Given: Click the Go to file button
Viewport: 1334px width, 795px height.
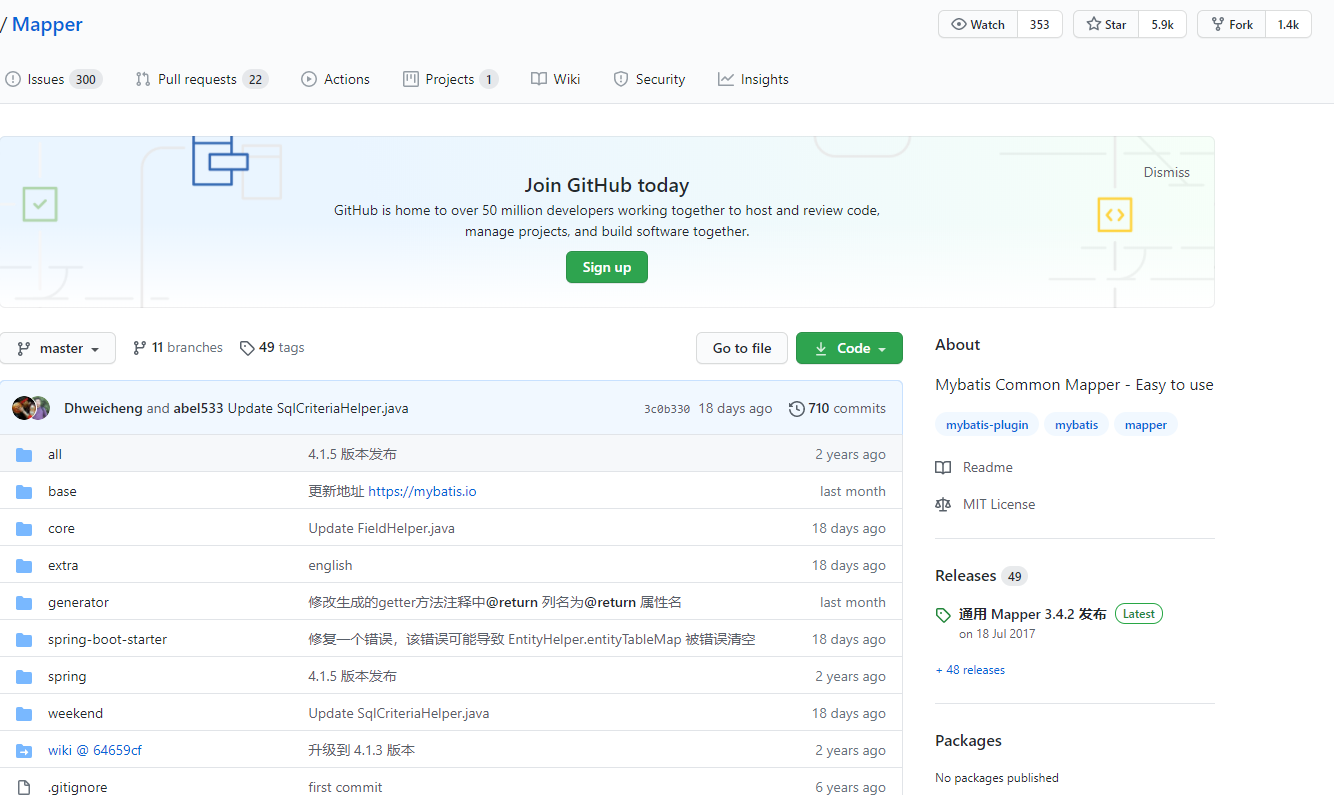Looking at the screenshot, I should point(742,348).
